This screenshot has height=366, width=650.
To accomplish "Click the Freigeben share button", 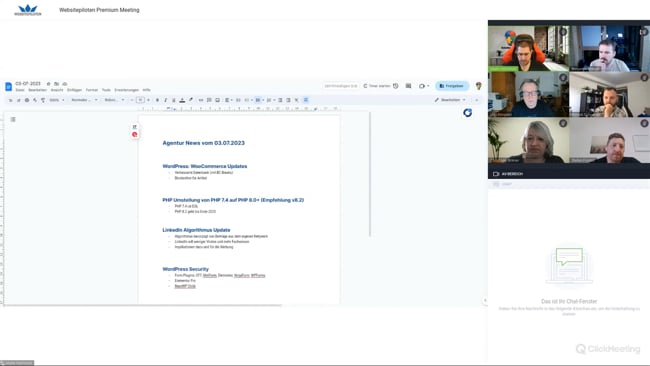I will tap(452, 86).
